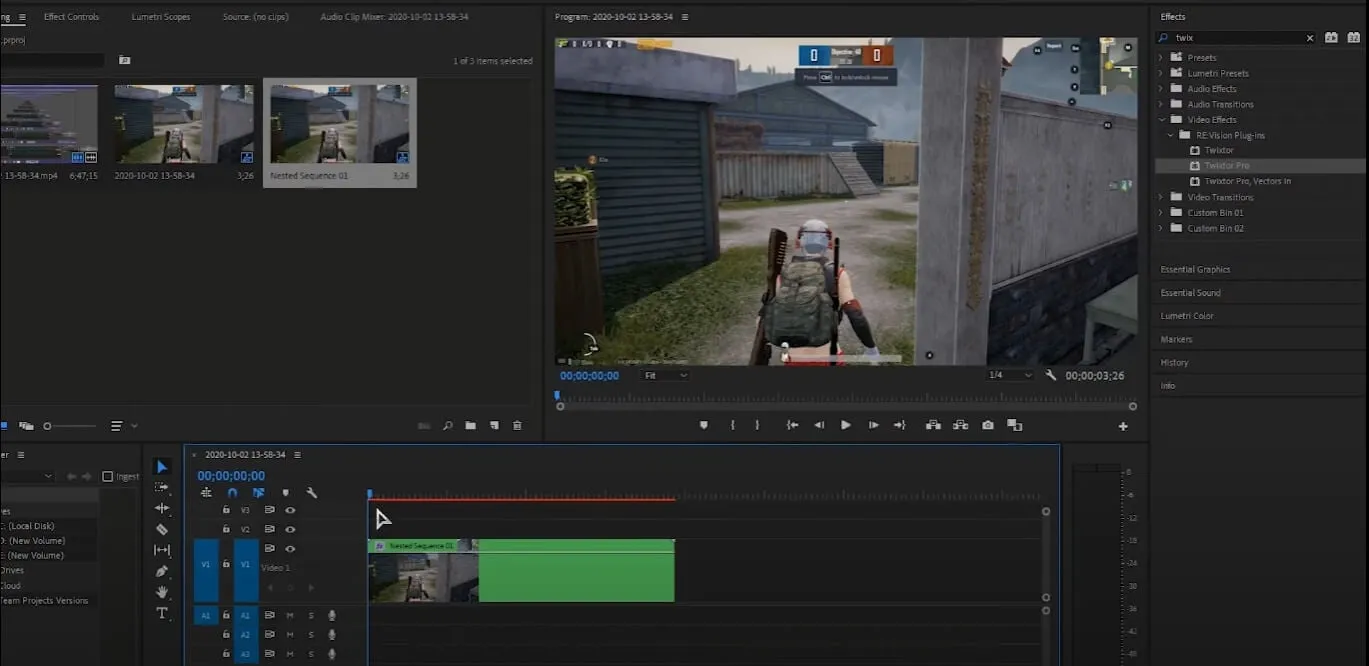Open timeline display settings wrench
1369x666 pixels.
coord(312,493)
